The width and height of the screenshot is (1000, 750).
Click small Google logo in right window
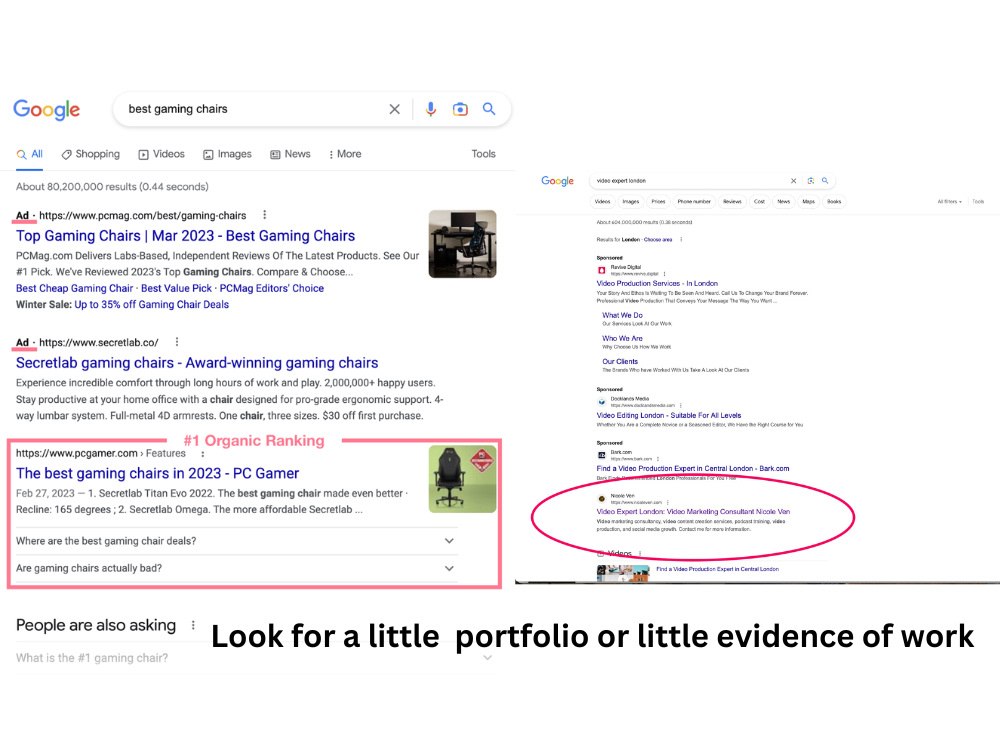557,181
